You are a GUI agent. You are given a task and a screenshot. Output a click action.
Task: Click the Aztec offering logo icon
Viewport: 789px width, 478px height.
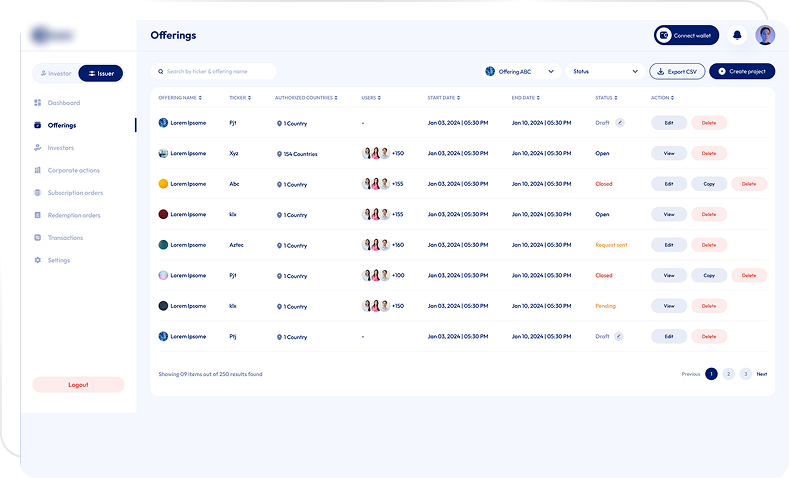163,245
